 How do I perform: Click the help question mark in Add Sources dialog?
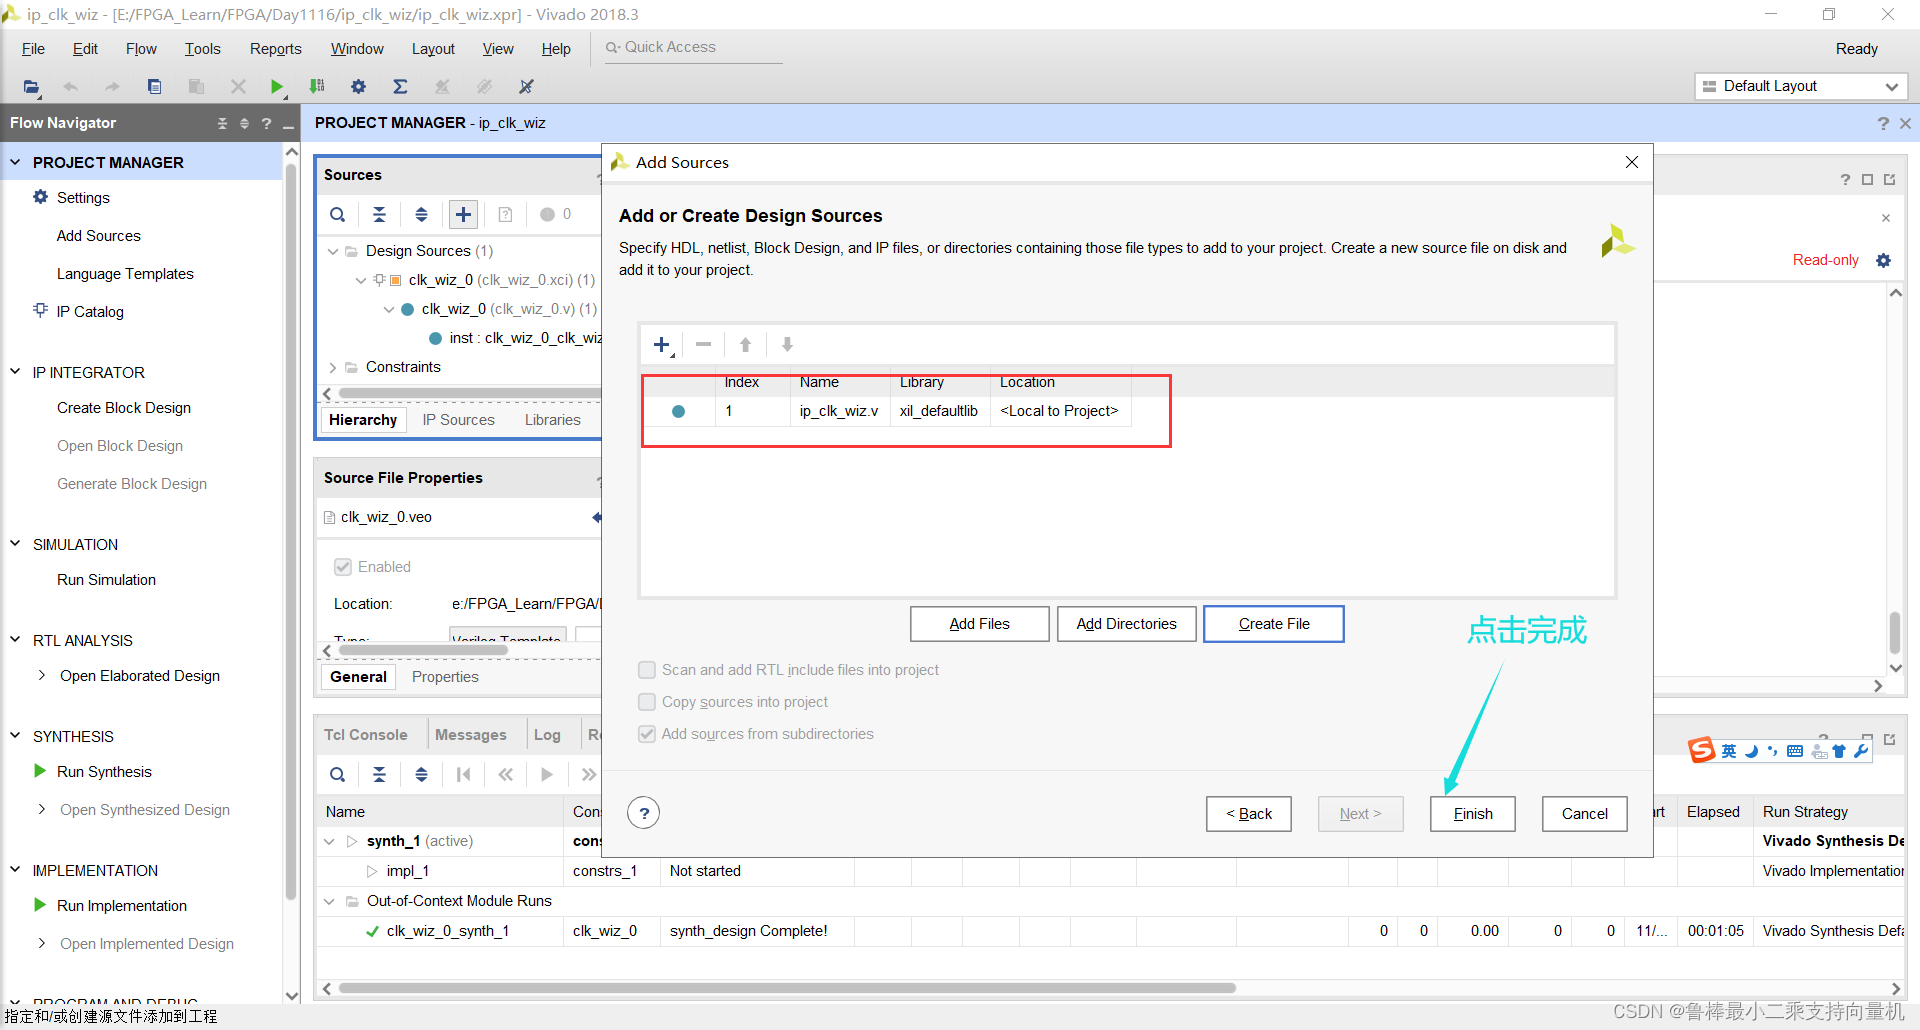[x=644, y=813]
